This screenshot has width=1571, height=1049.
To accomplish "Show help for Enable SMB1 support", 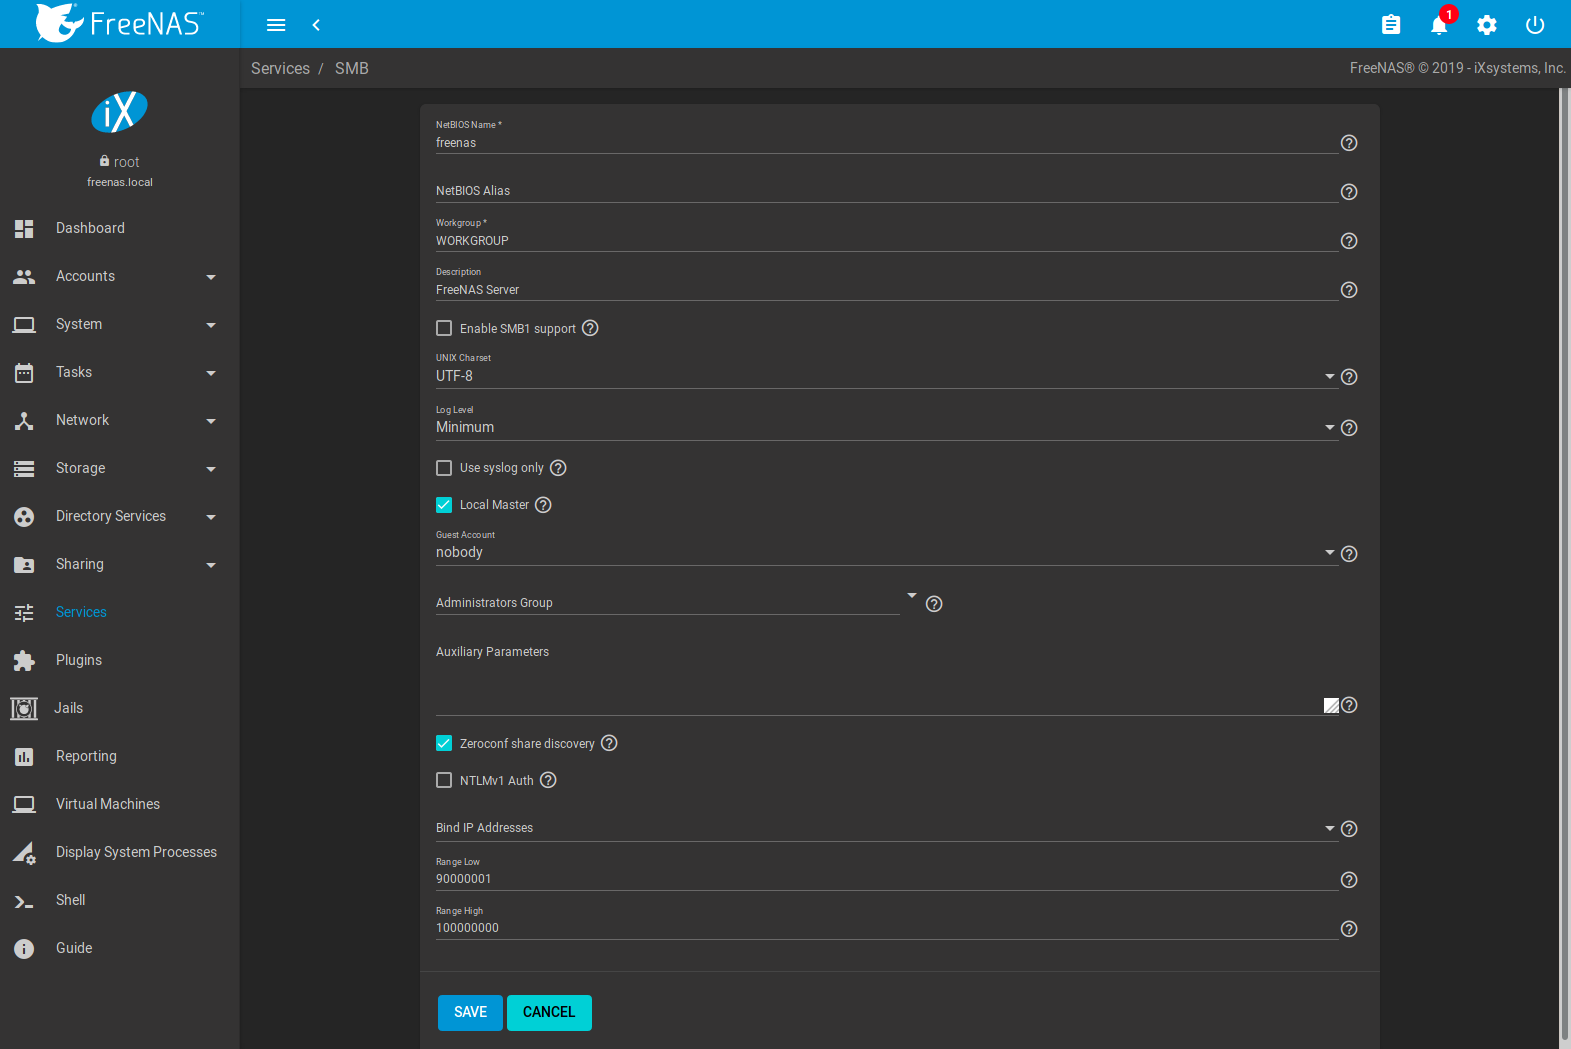I will (x=590, y=328).
